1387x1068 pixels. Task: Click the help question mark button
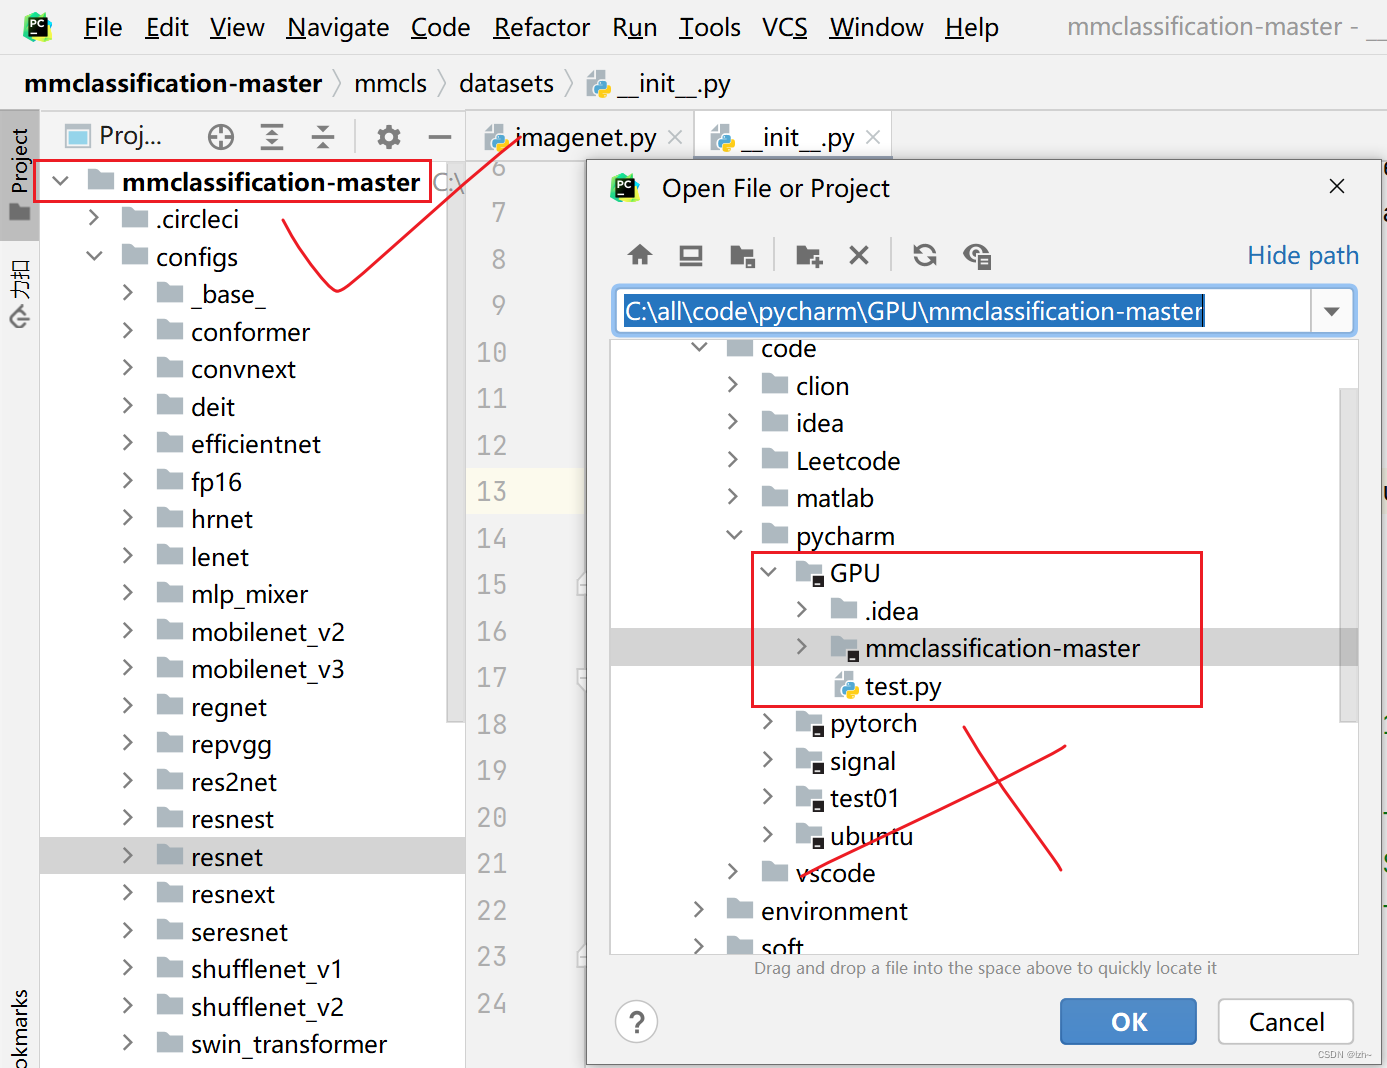tap(637, 1022)
